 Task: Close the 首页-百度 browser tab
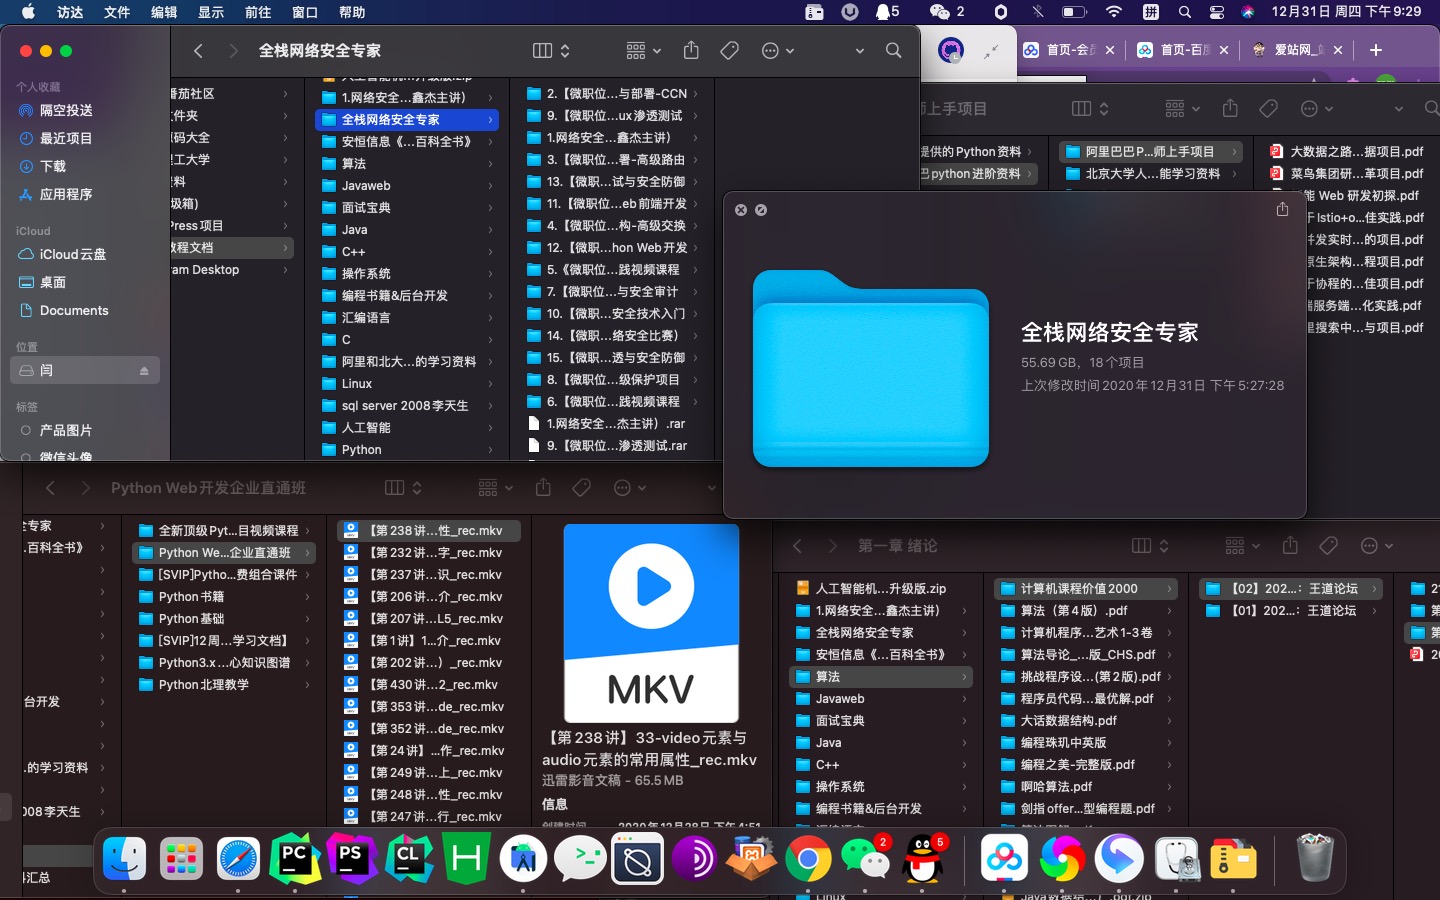point(1224,50)
